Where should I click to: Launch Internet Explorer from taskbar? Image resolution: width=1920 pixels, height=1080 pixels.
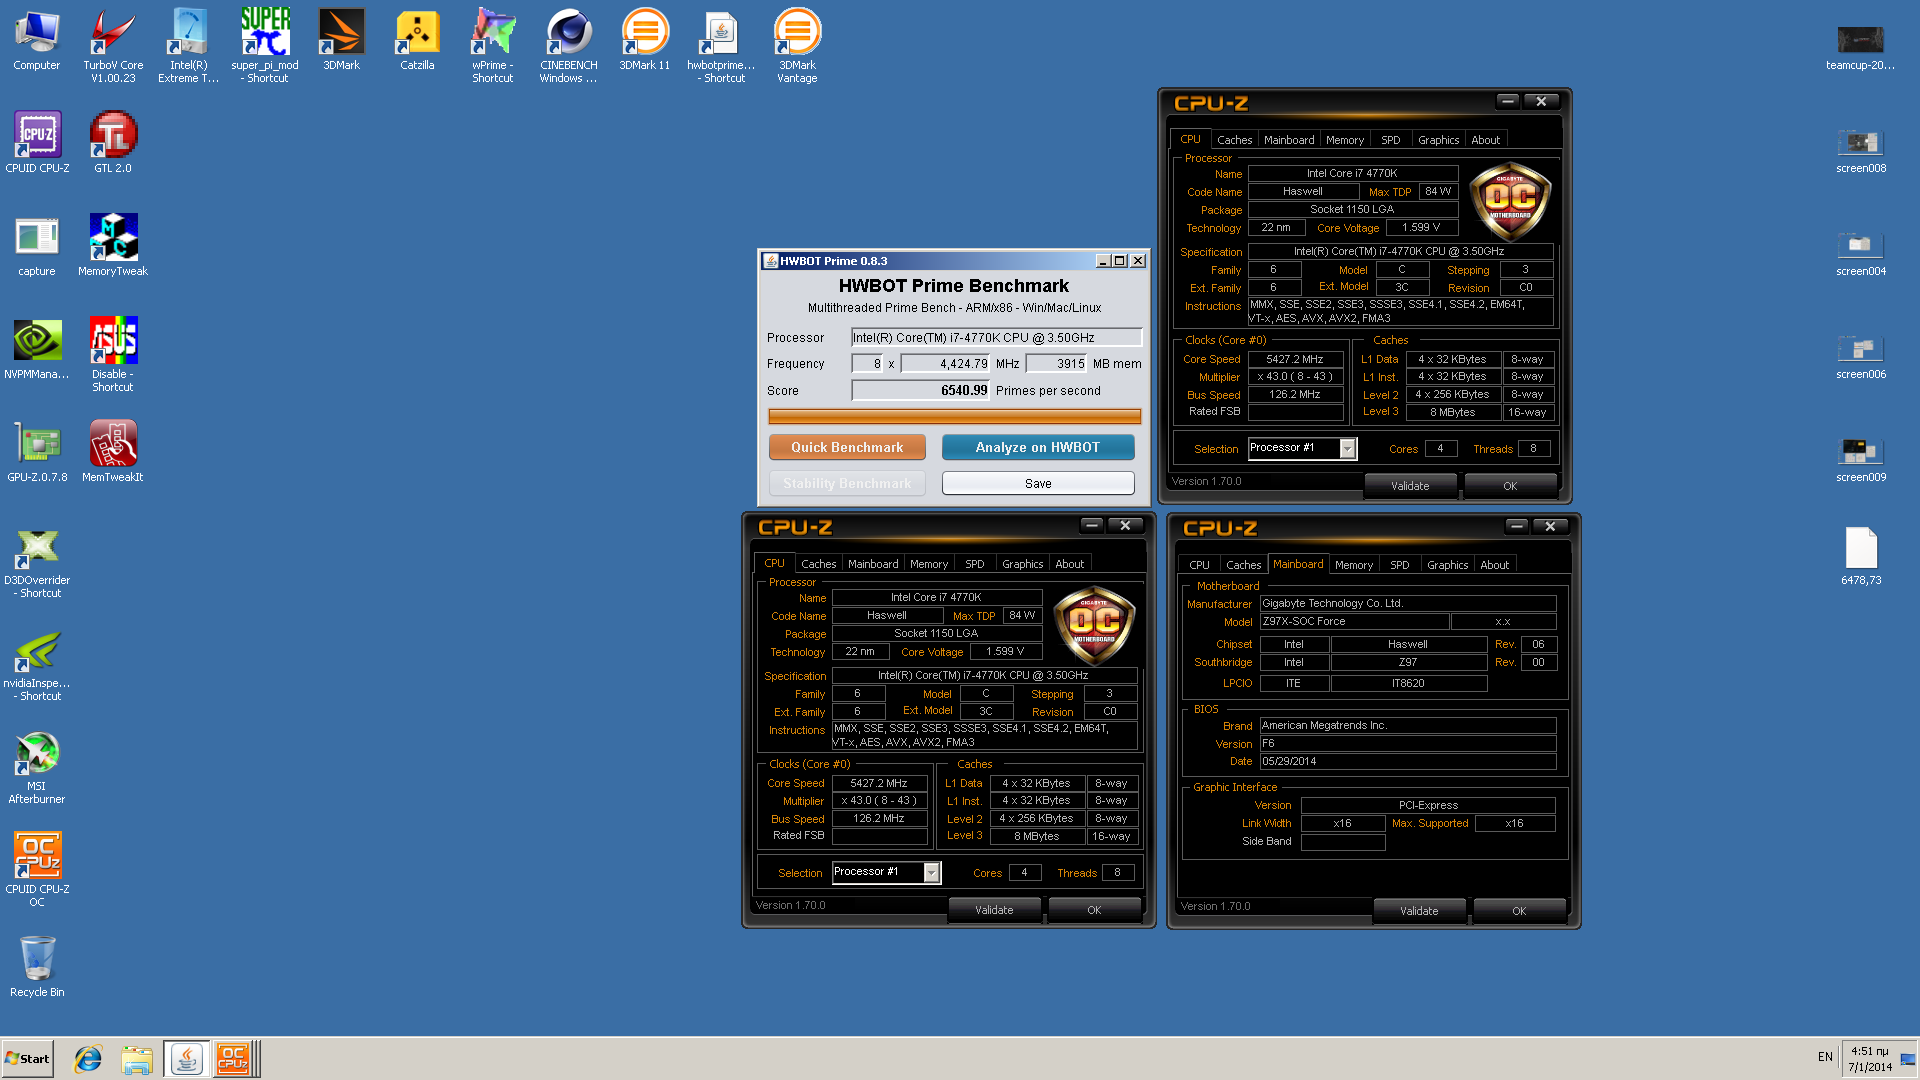[88, 1059]
